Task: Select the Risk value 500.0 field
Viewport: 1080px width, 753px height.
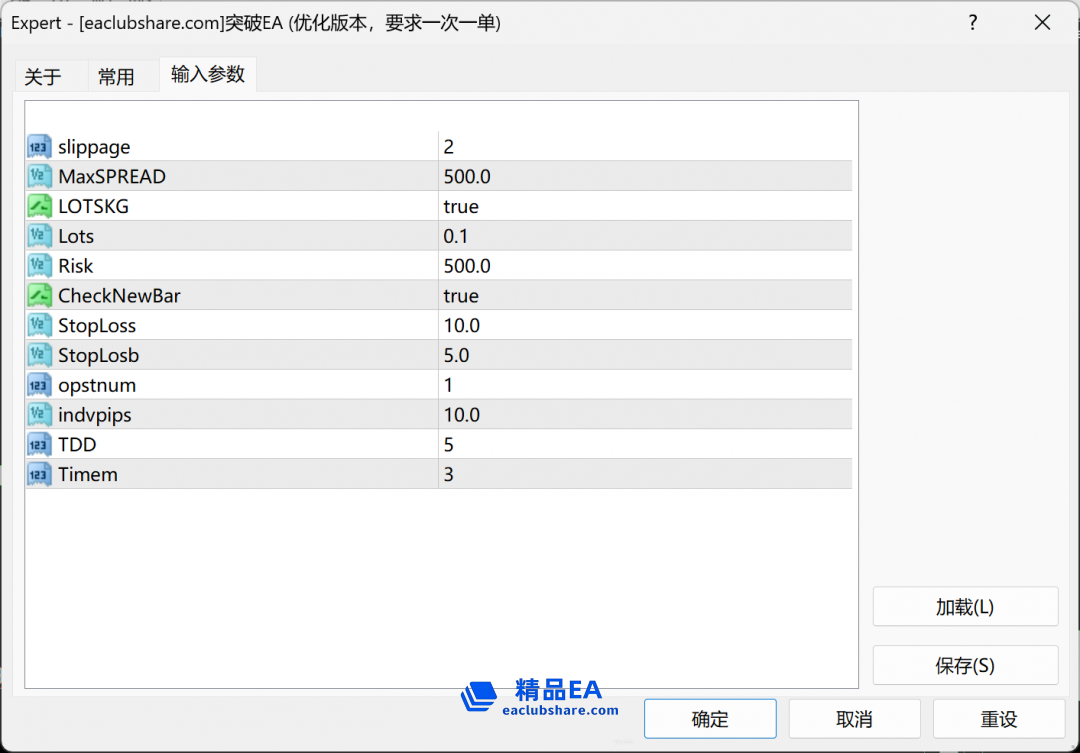Action: pos(645,266)
